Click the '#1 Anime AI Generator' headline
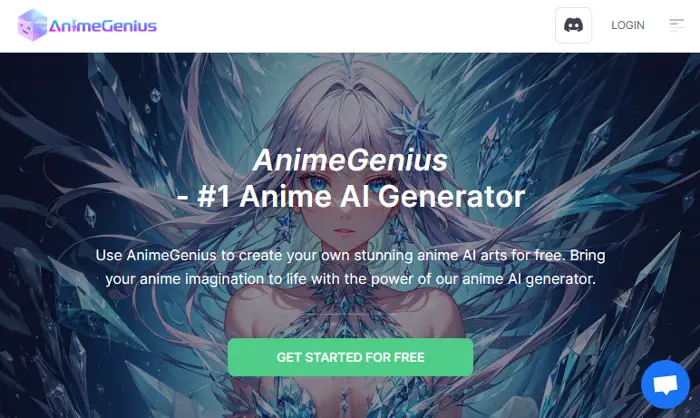Screen dimensions: 700x418 [x=351, y=196]
